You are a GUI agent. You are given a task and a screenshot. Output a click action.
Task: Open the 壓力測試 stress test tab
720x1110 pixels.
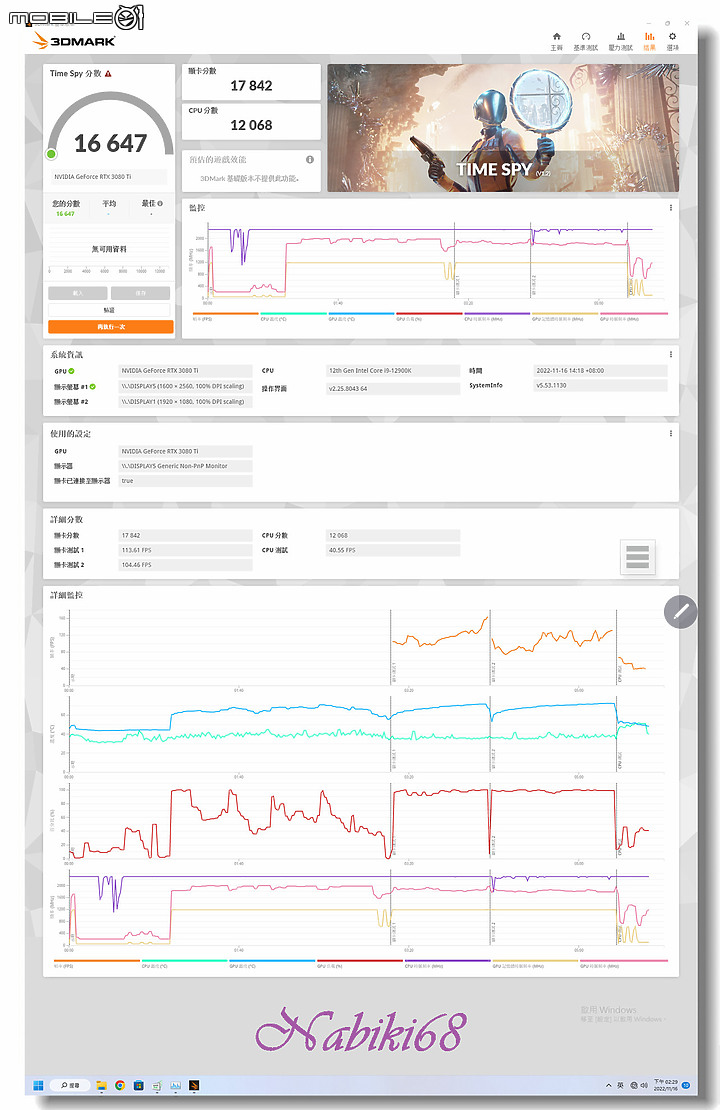[x=620, y=41]
